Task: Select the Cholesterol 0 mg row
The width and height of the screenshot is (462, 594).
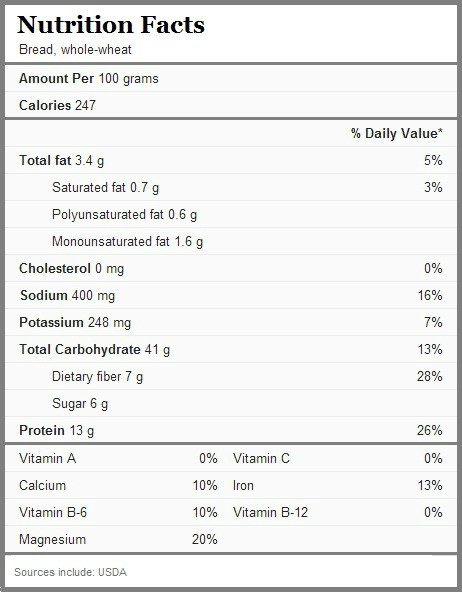Action: [231, 268]
